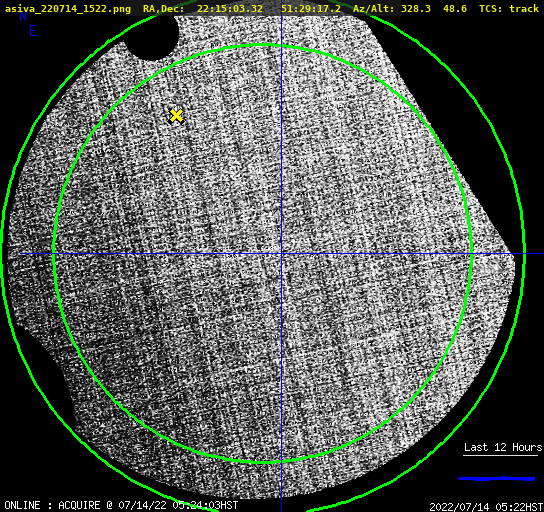Viewport: 544px width, 512px height.
Task: Select the Dec value 51:29:17.2
Action: click(311, 8)
